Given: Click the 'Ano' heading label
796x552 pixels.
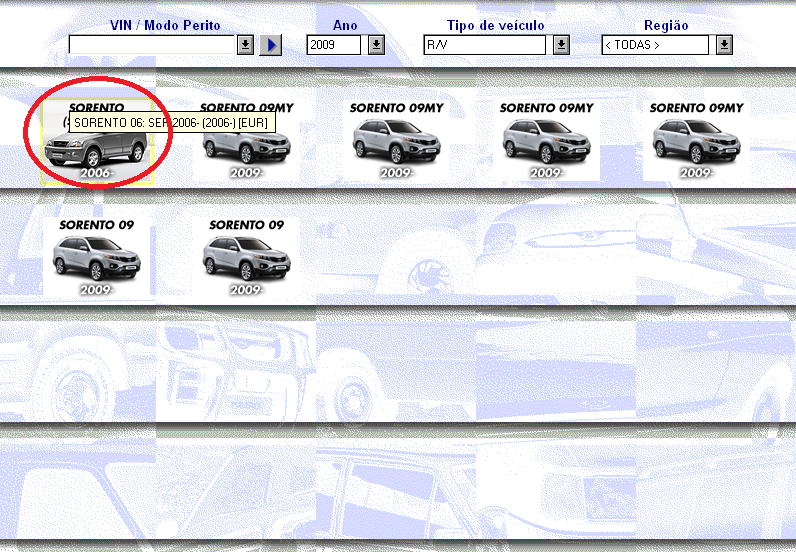Looking at the screenshot, I should point(345,25).
